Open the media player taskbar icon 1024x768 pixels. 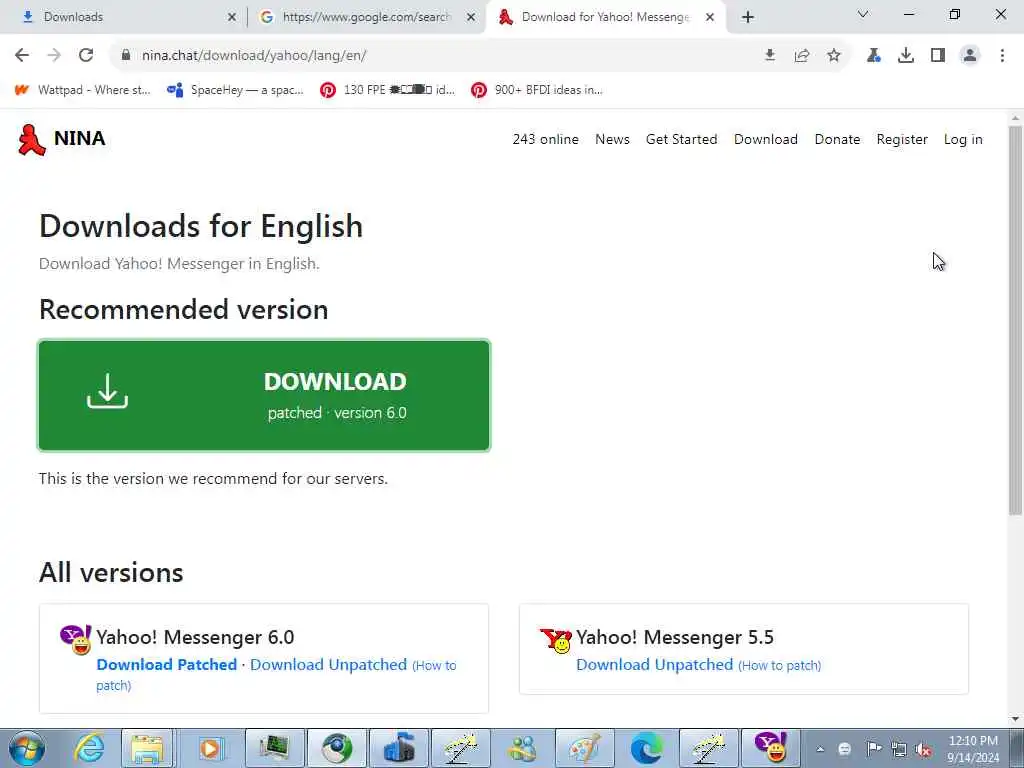[211, 748]
